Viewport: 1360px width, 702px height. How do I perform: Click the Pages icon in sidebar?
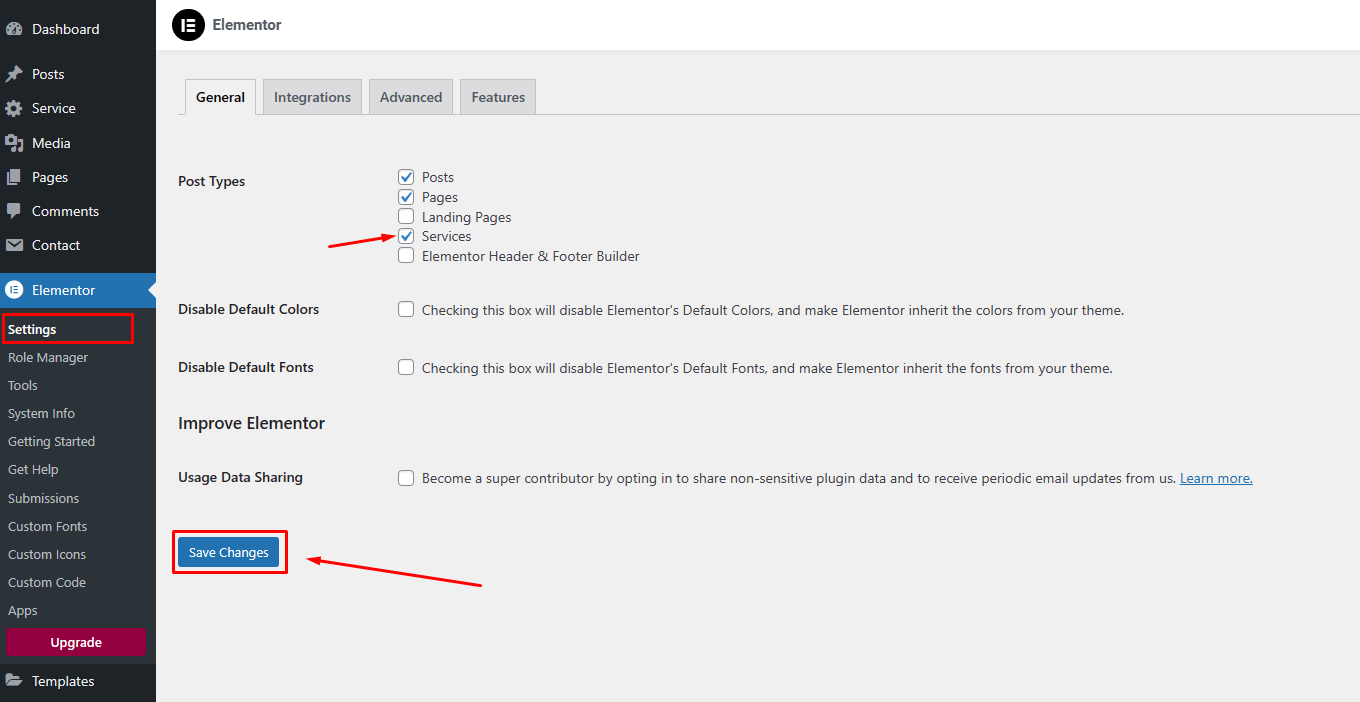14,177
